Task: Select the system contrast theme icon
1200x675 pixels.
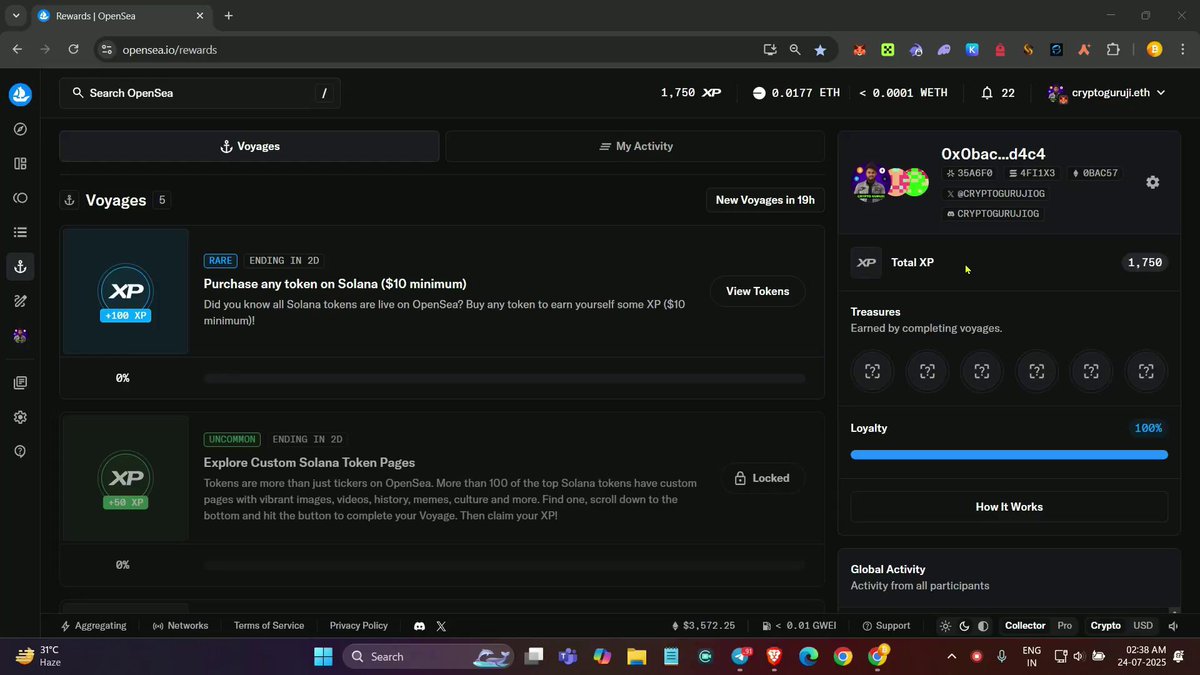Action: [x=983, y=626]
